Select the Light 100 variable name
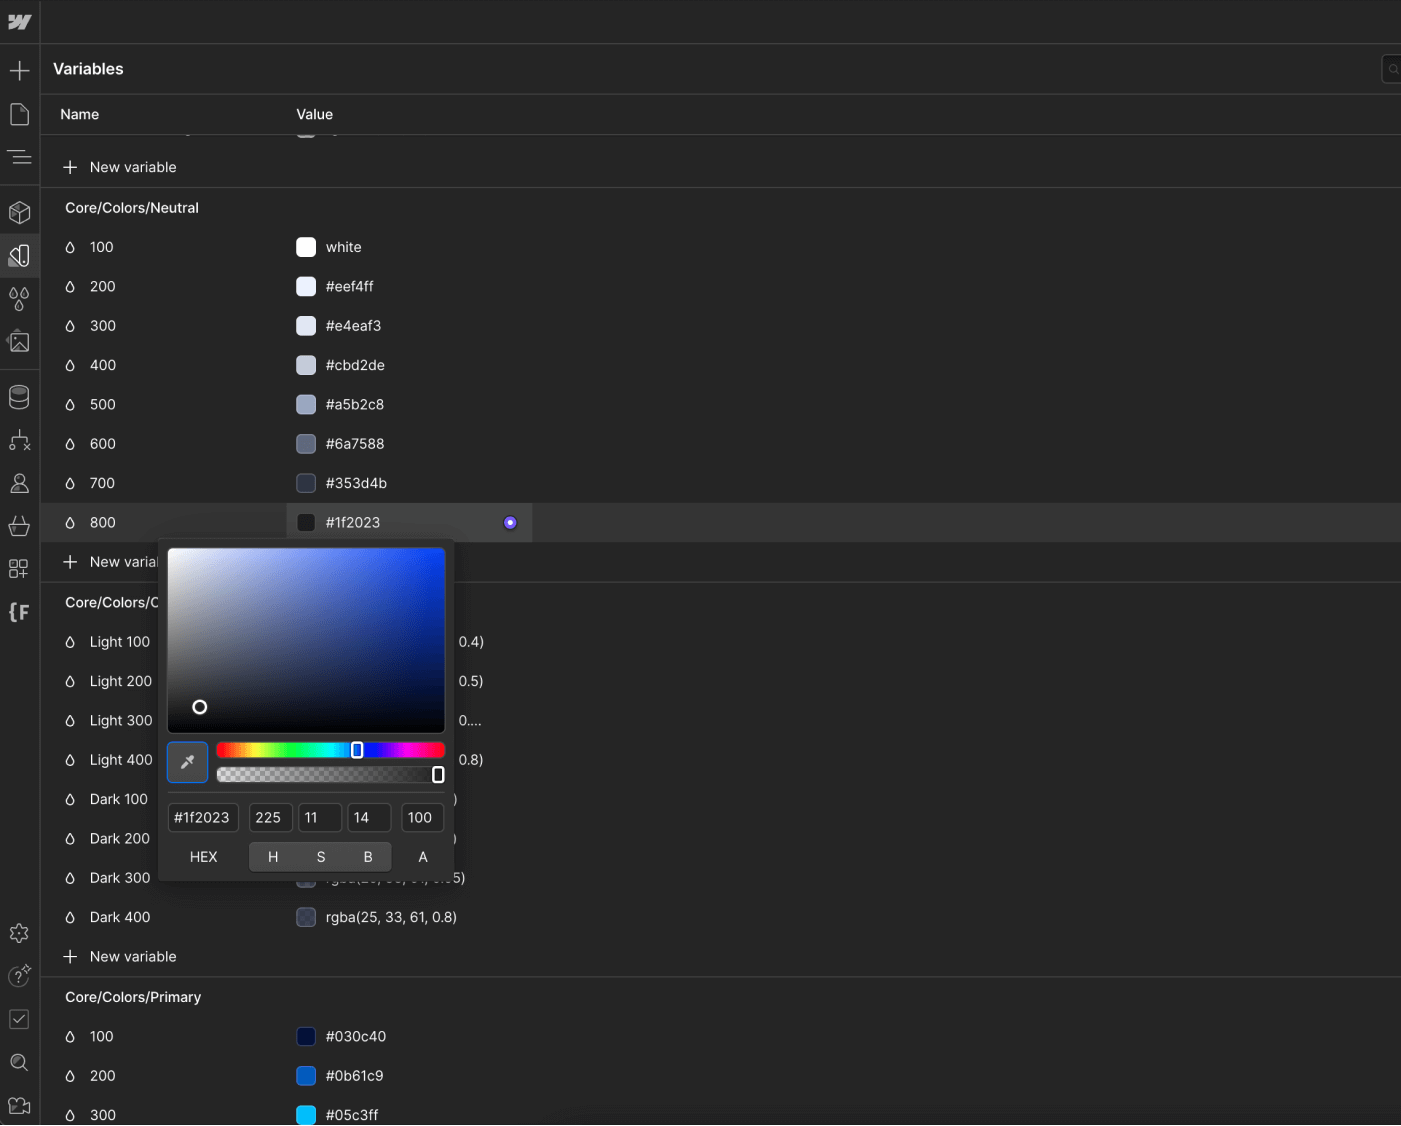Image resolution: width=1401 pixels, height=1126 pixels. coord(120,642)
